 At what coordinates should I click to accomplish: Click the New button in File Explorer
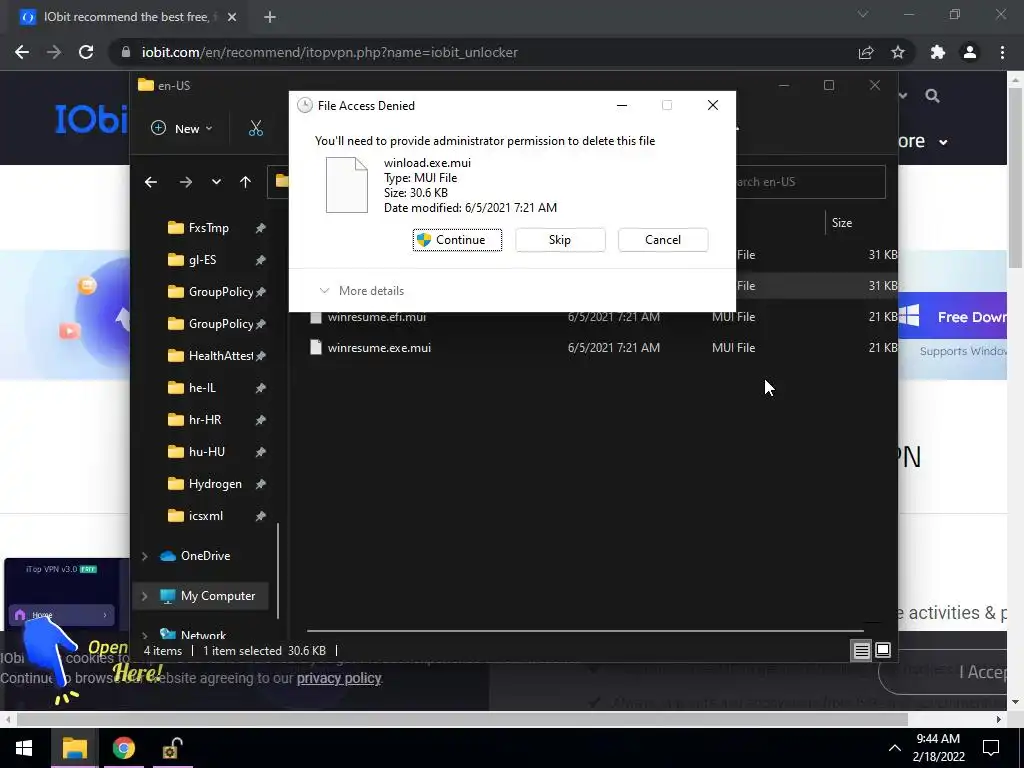click(x=182, y=129)
